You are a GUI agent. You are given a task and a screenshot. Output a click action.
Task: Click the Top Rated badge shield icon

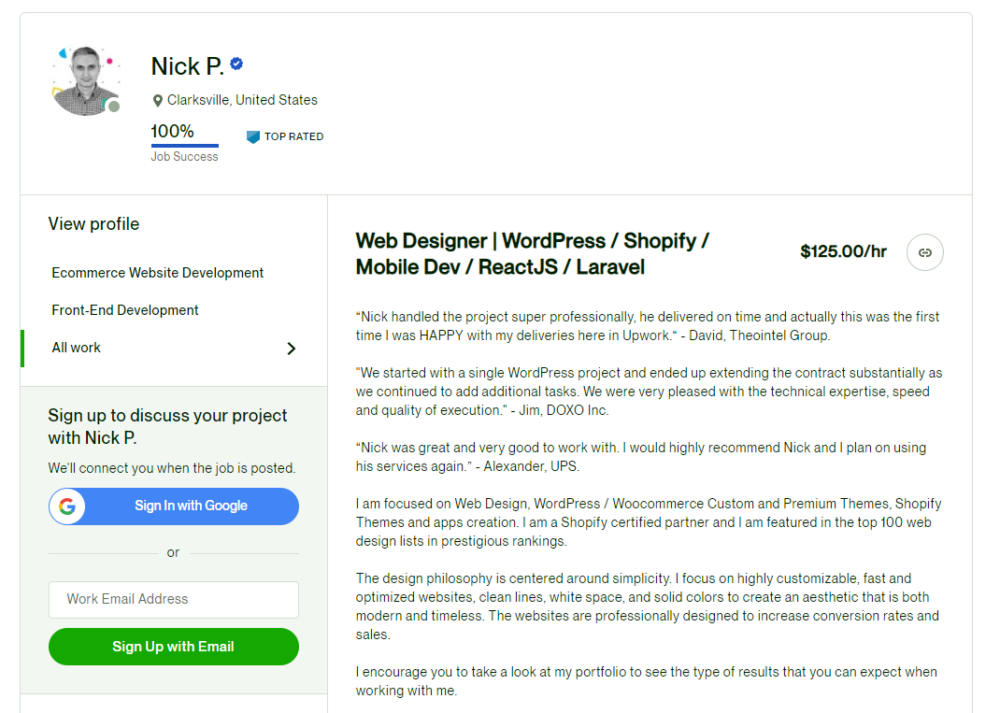253,136
